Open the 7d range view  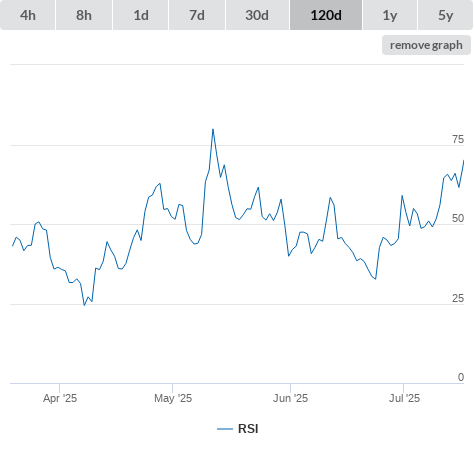click(x=197, y=15)
